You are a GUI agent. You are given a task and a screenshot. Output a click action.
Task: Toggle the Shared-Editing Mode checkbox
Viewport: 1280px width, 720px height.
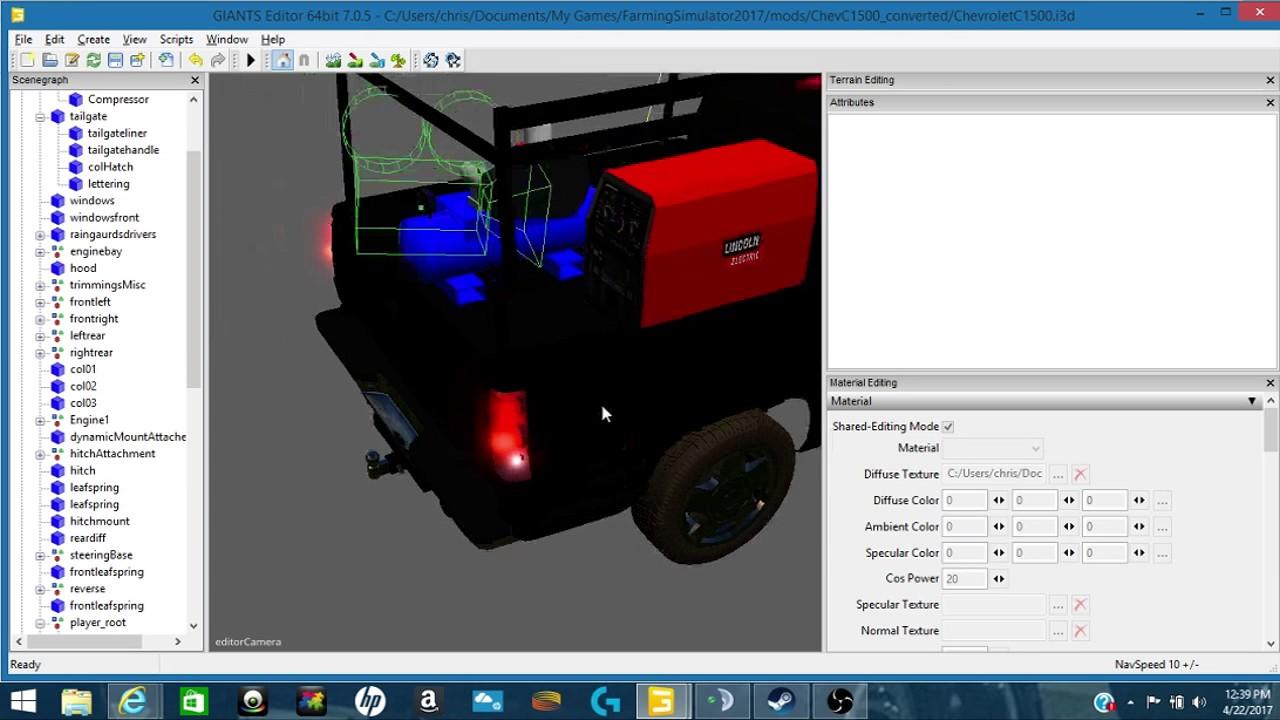click(x=948, y=427)
